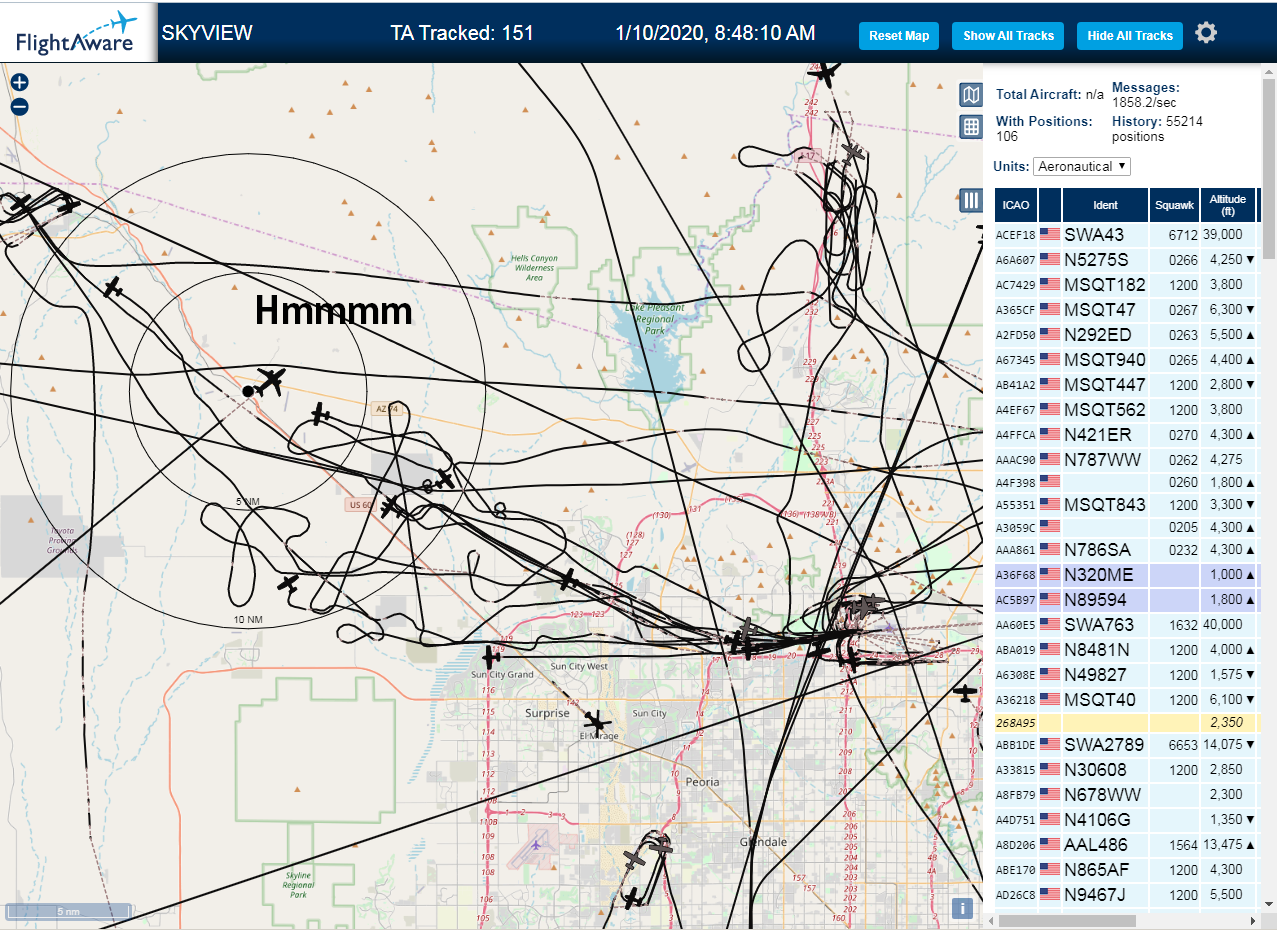The width and height of the screenshot is (1277, 931).
Task: Sort table by Ident column
Action: tap(1105, 205)
